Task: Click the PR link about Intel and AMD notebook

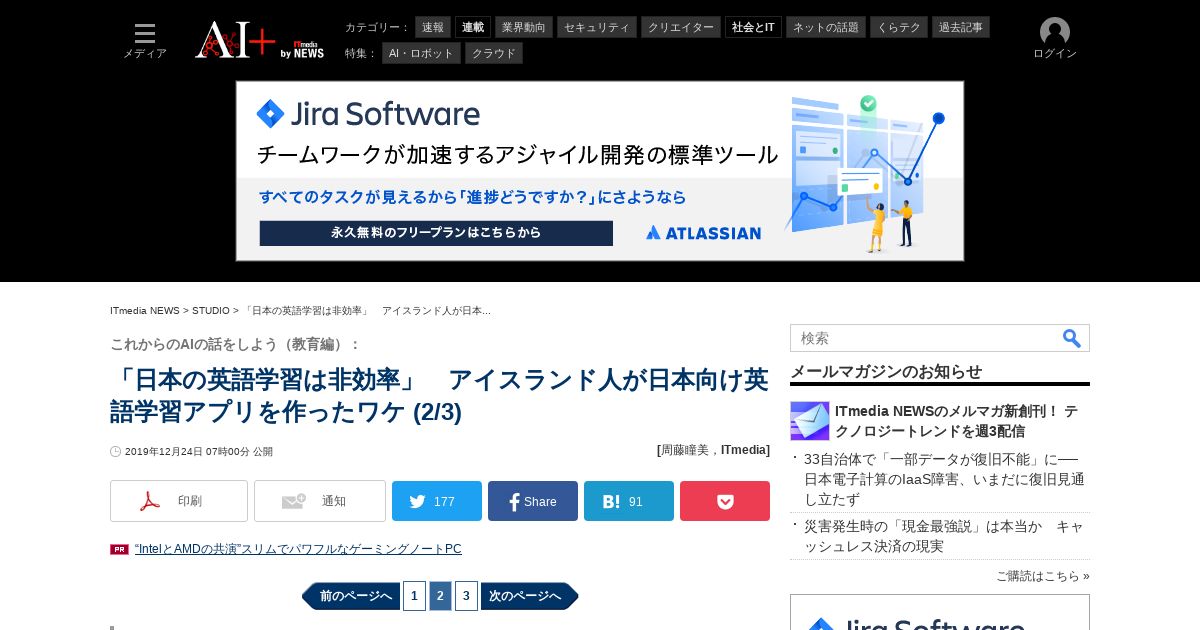Action: click(x=298, y=549)
